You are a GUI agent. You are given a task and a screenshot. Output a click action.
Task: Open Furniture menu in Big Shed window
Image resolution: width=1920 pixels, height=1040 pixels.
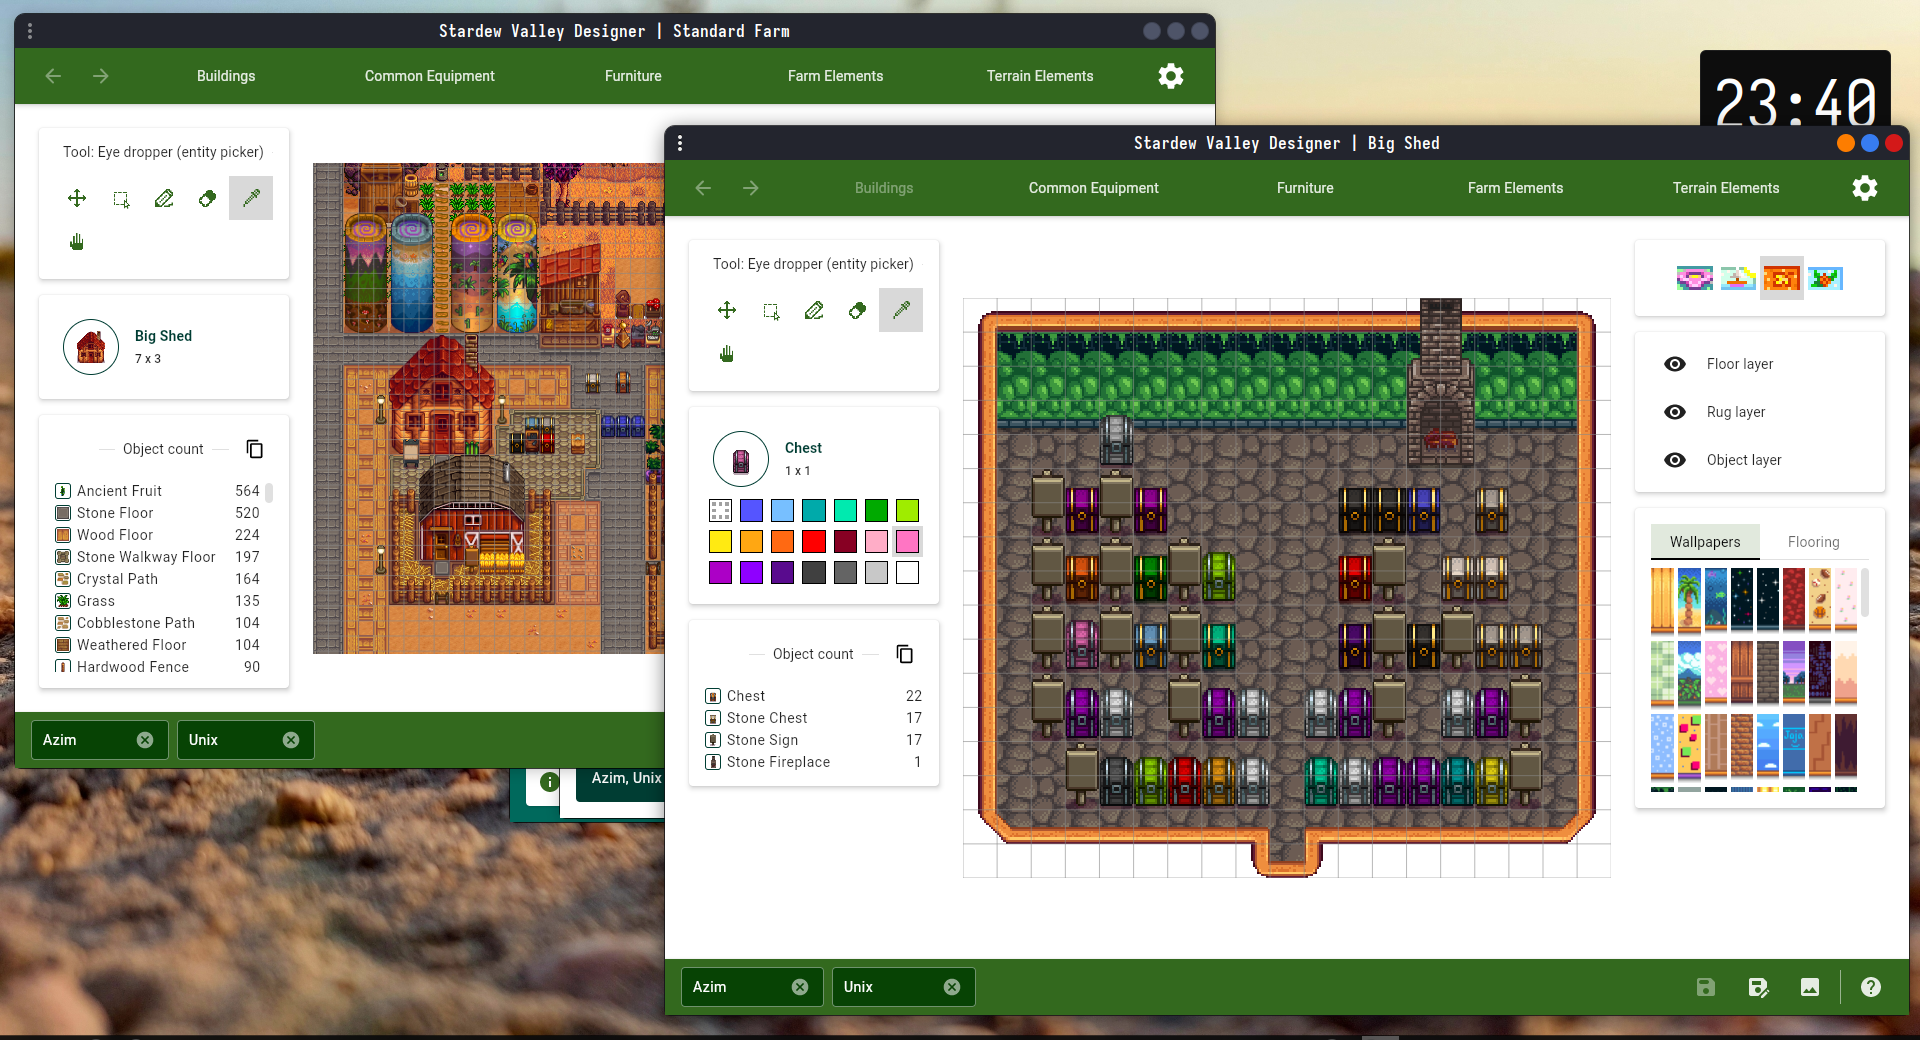point(1305,188)
